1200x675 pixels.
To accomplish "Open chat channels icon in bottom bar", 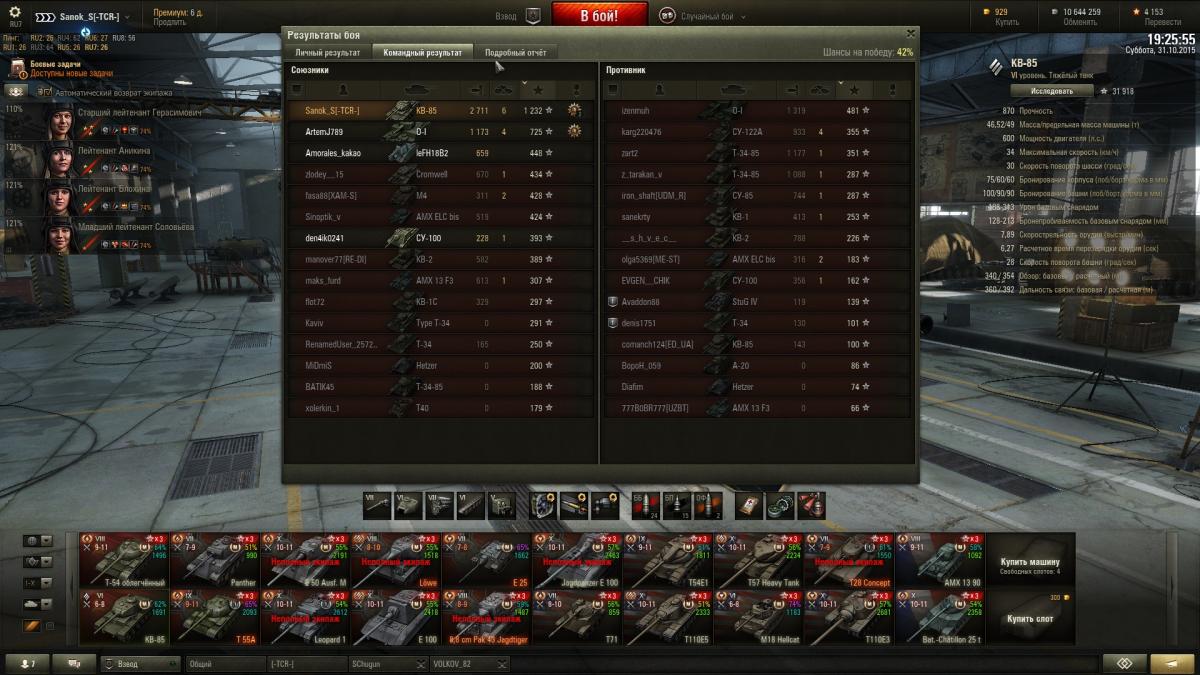I will [x=74, y=664].
